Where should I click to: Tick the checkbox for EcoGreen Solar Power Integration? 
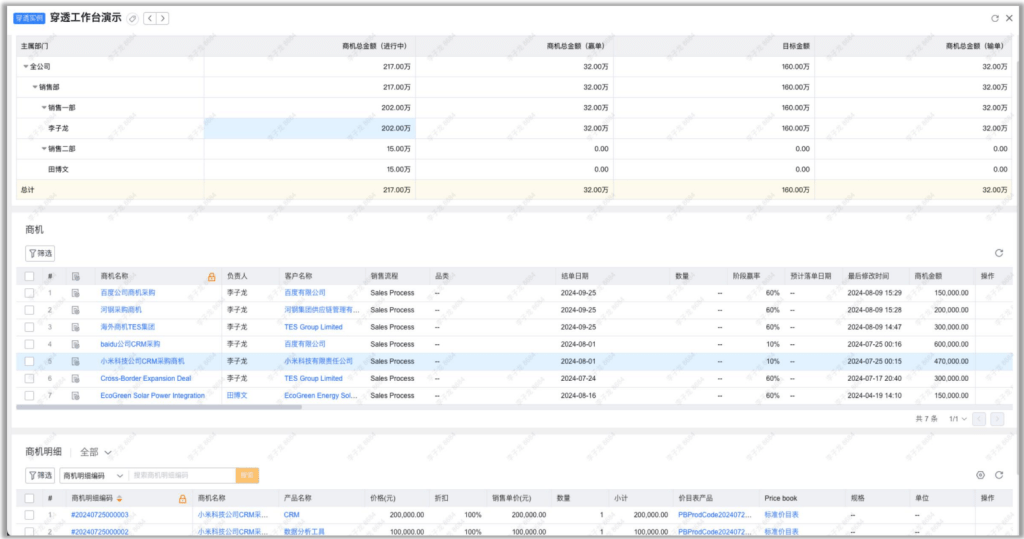pos(29,395)
